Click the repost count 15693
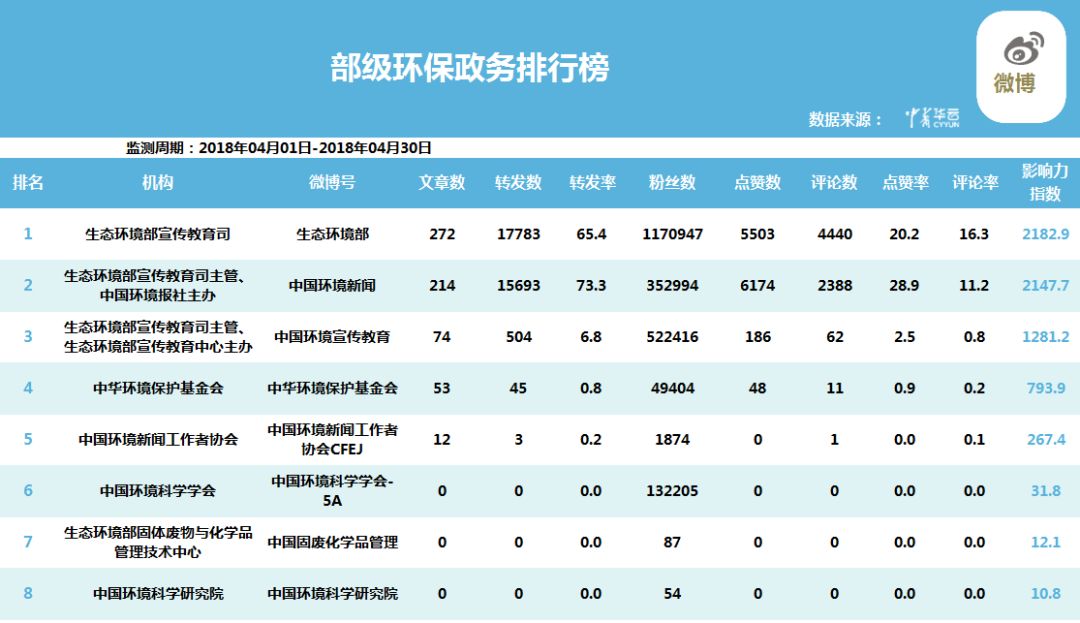Image resolution: width=1080 pixels, height=623 pixels. (x=519, y=285)
